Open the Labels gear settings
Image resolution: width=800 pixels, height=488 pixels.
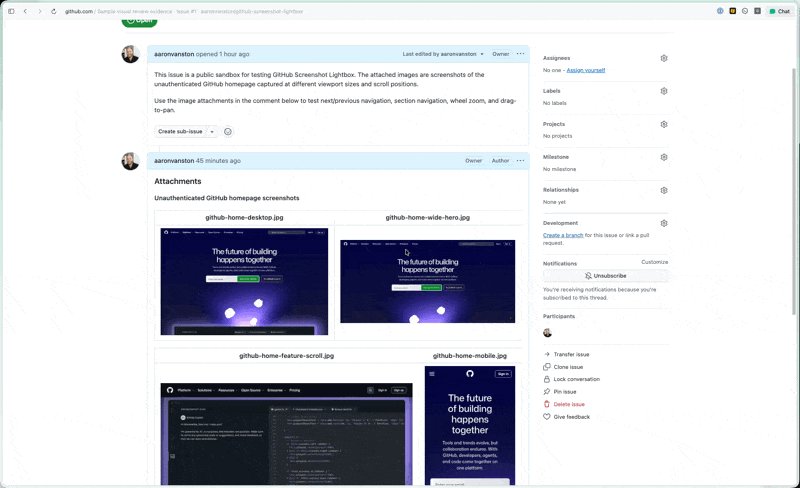click(x=664, y=91)
